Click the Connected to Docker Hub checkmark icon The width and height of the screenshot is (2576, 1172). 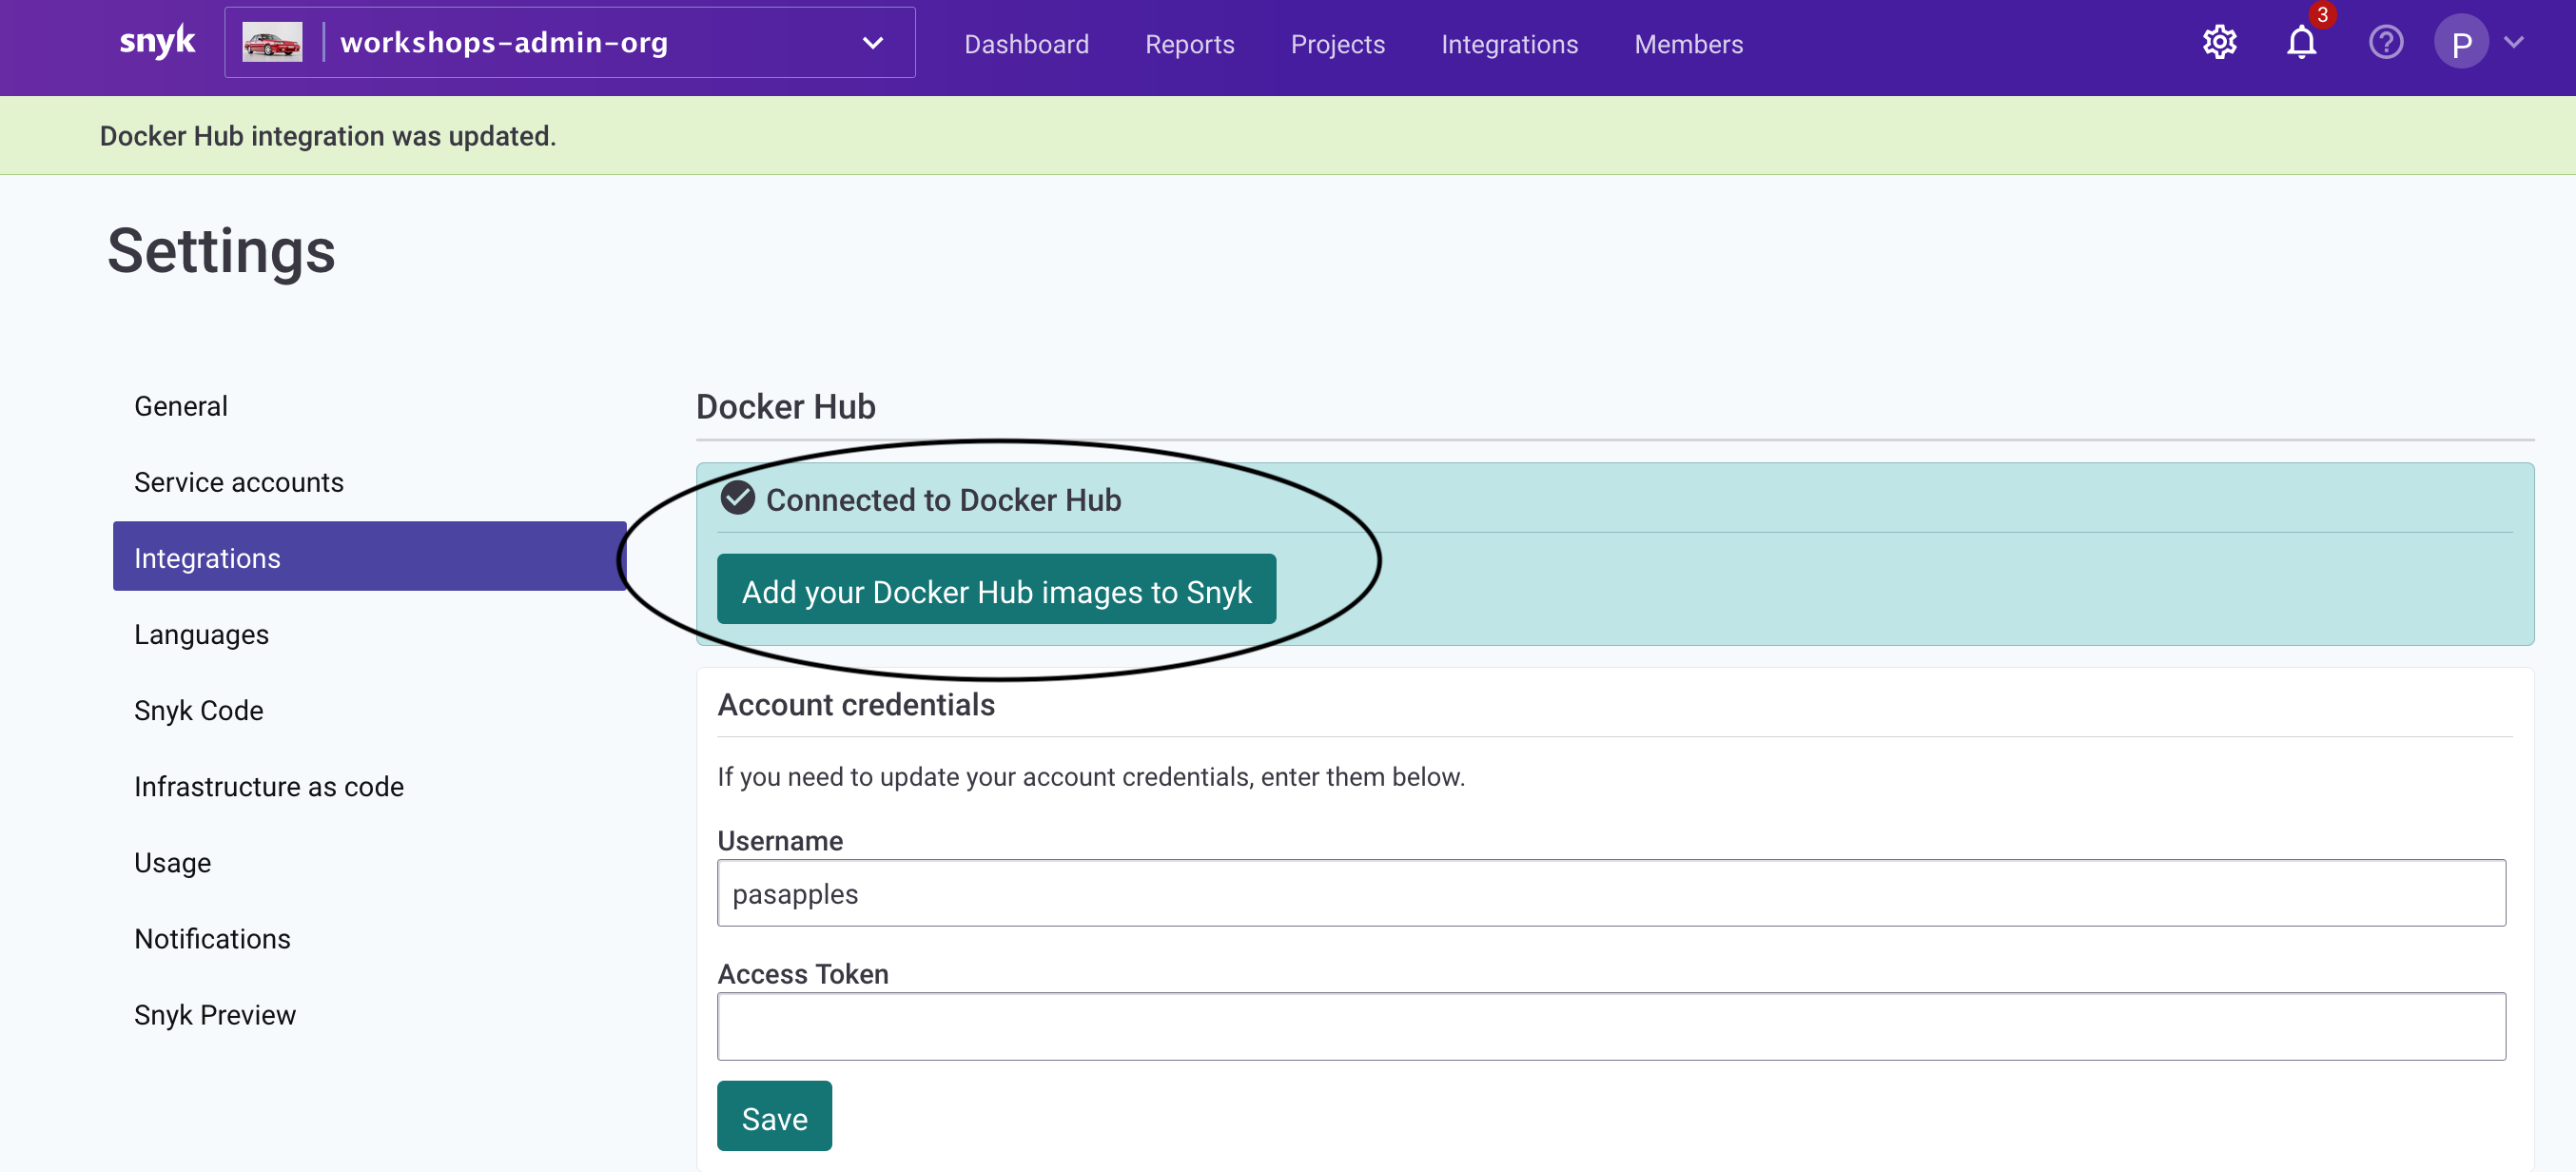[x=738, y=498]
